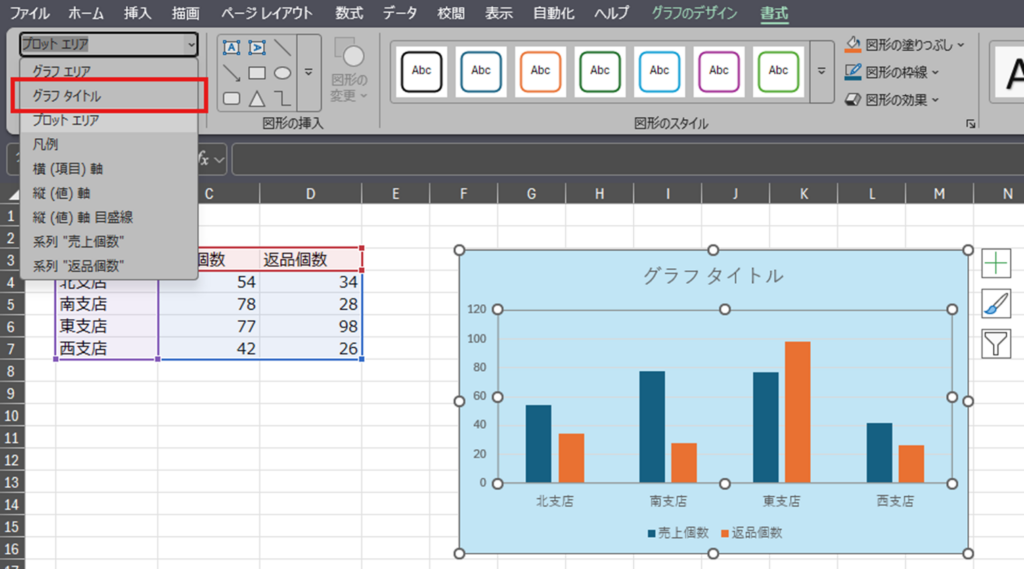Select the triangle shape icon
Screen dimensions: 1024x569
[257, 98]
